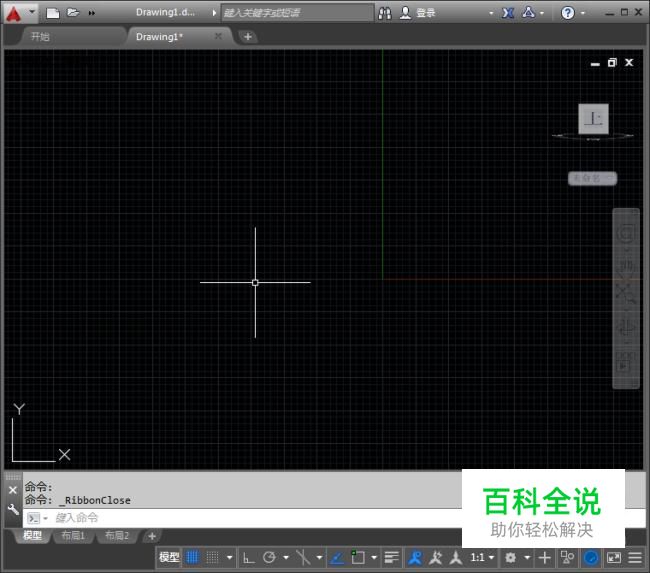The width and height of the screenshot is (650, 573).
Task: Open the recent commands dropdown arrow
Action: [x=46, y=518]
